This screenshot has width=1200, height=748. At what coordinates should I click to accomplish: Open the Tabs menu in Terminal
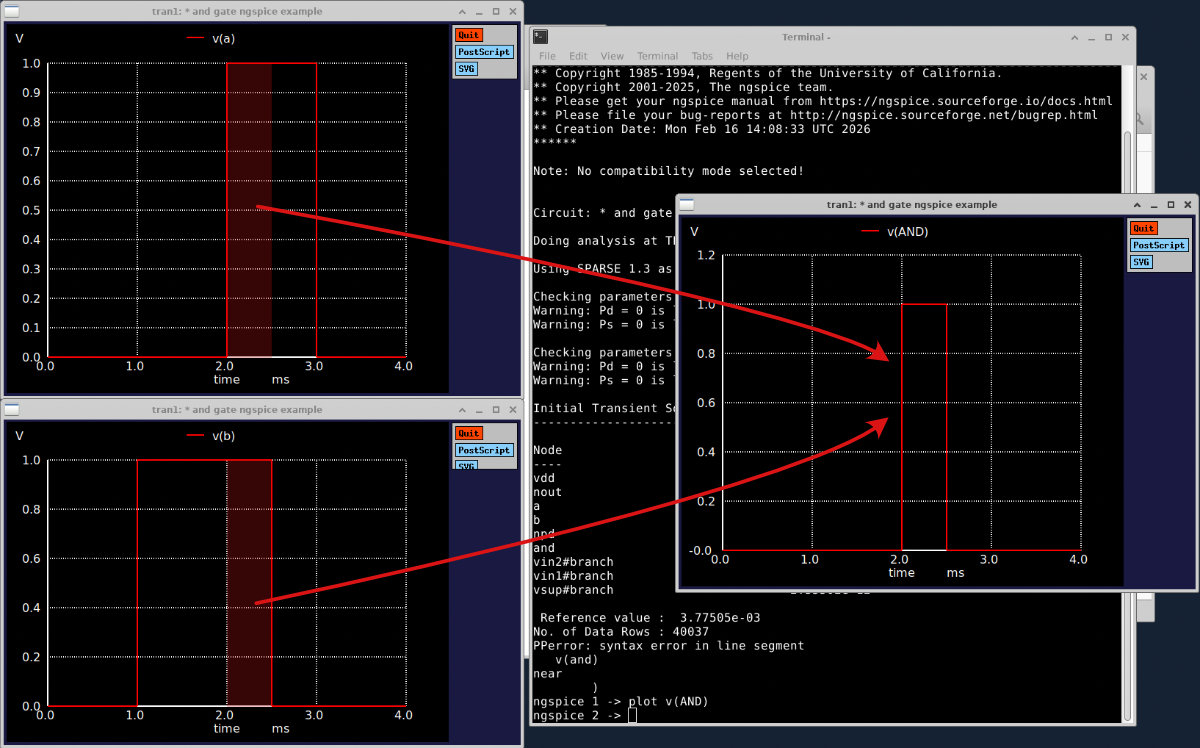pyautogui.click(x=702, y=56)
